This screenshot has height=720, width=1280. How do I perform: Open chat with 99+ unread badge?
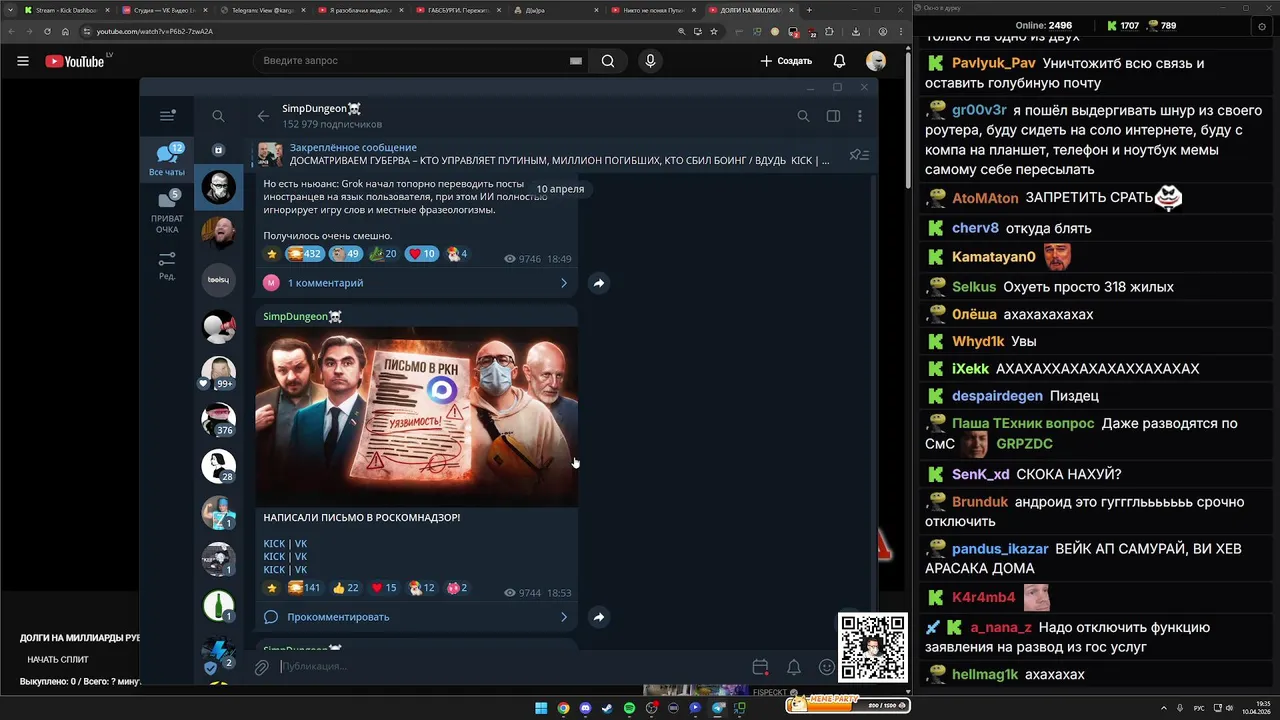[x=218, y=374]
